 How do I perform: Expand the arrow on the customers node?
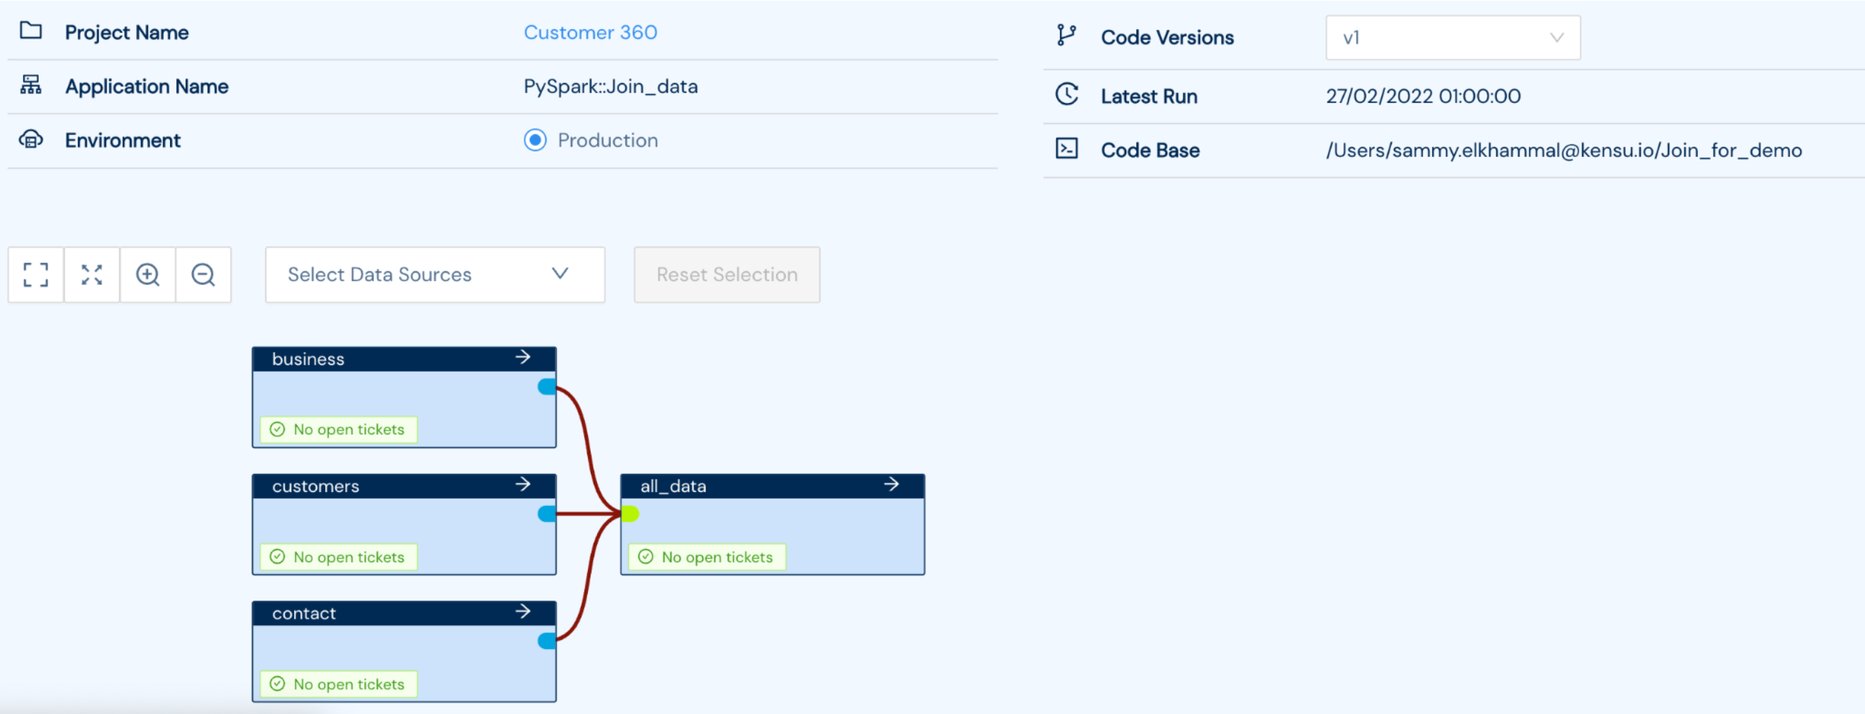coord(524,484)
